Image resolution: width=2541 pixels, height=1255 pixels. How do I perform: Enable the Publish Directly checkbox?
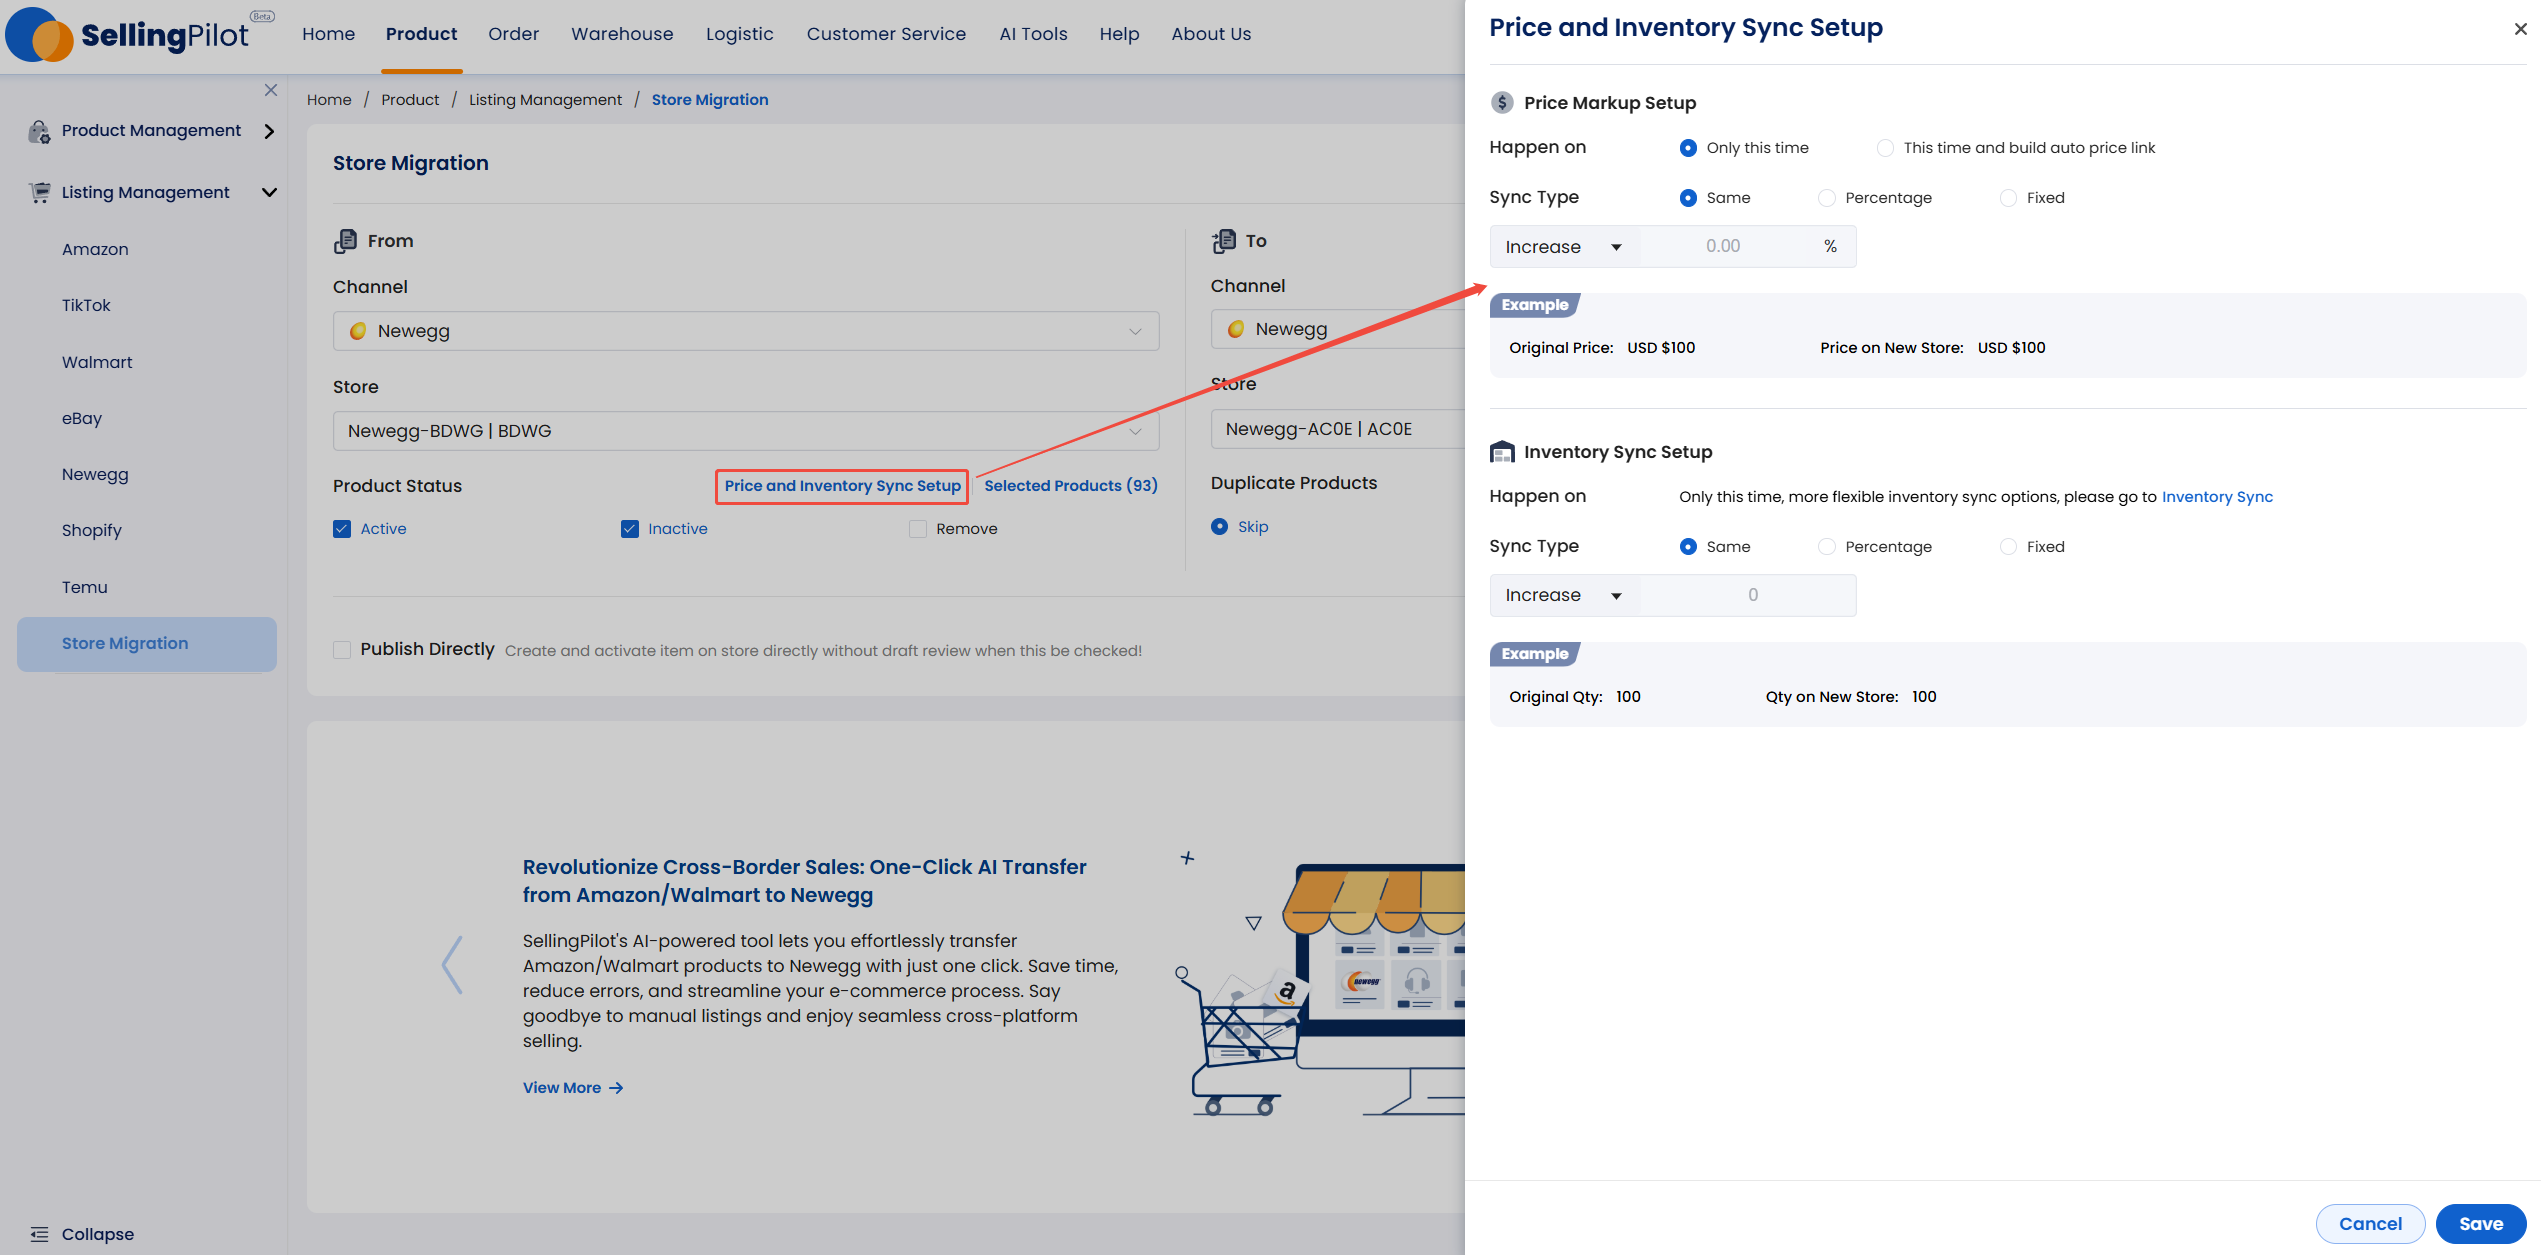coord(342,650)
